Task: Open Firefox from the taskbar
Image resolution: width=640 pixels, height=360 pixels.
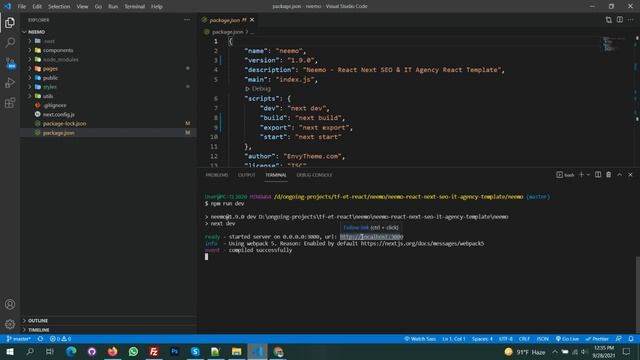Action: point(112,351)
